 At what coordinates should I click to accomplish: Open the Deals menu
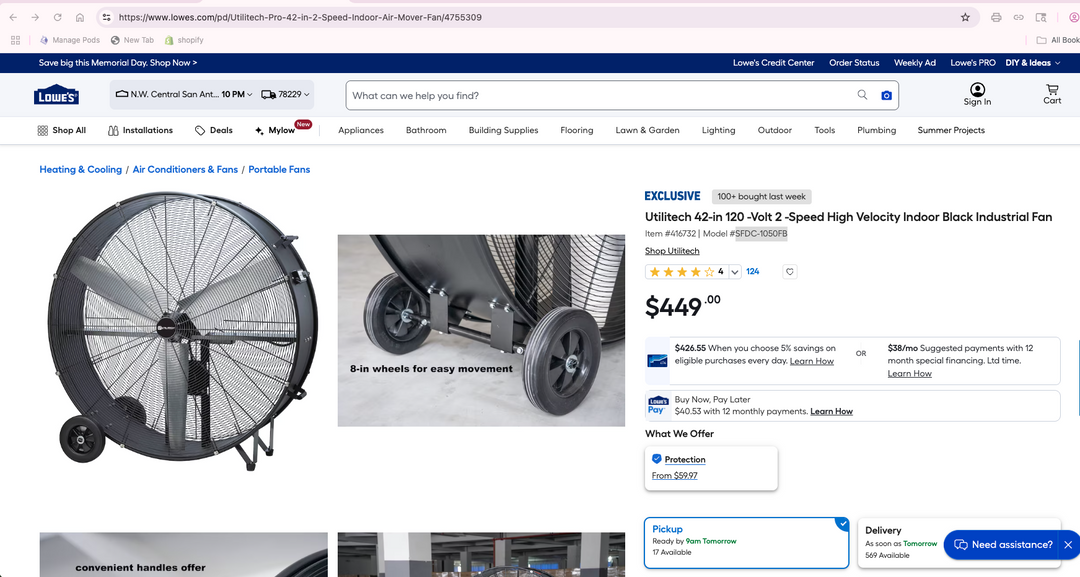pos(214,130)
